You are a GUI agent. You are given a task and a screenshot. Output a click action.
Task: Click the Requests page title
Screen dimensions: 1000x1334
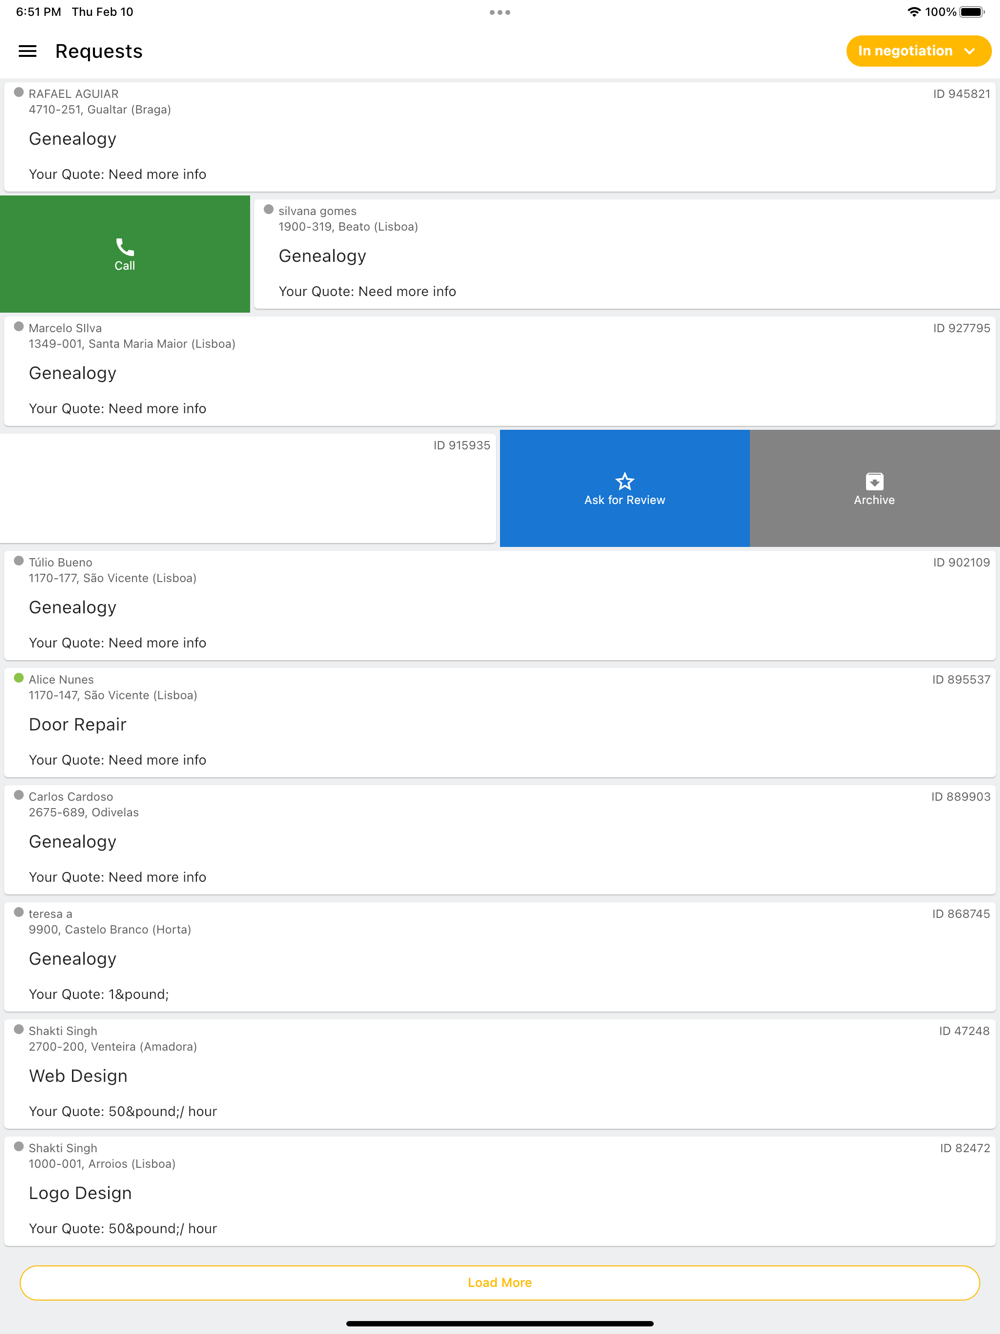pos(99,51)
